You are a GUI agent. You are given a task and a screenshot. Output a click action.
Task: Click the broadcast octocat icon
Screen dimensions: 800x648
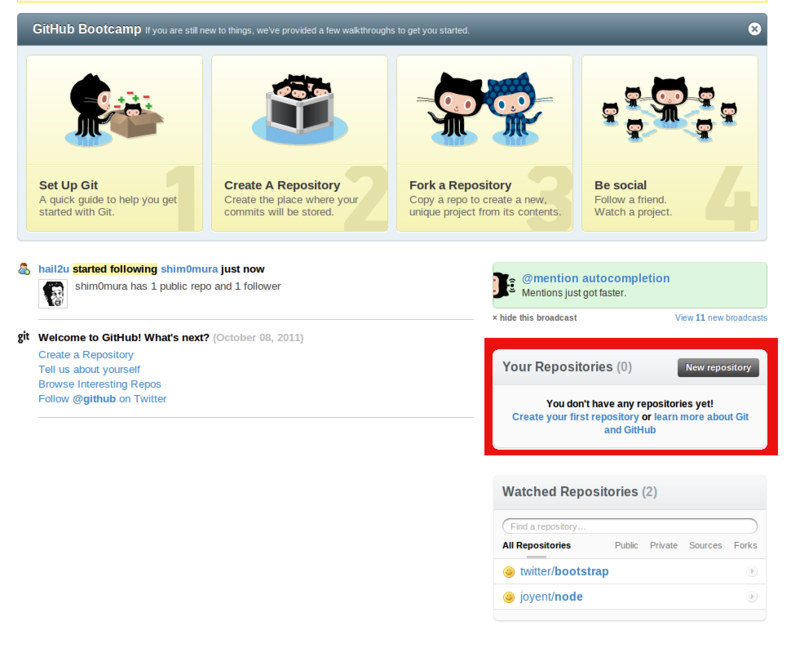pos(504,285)
